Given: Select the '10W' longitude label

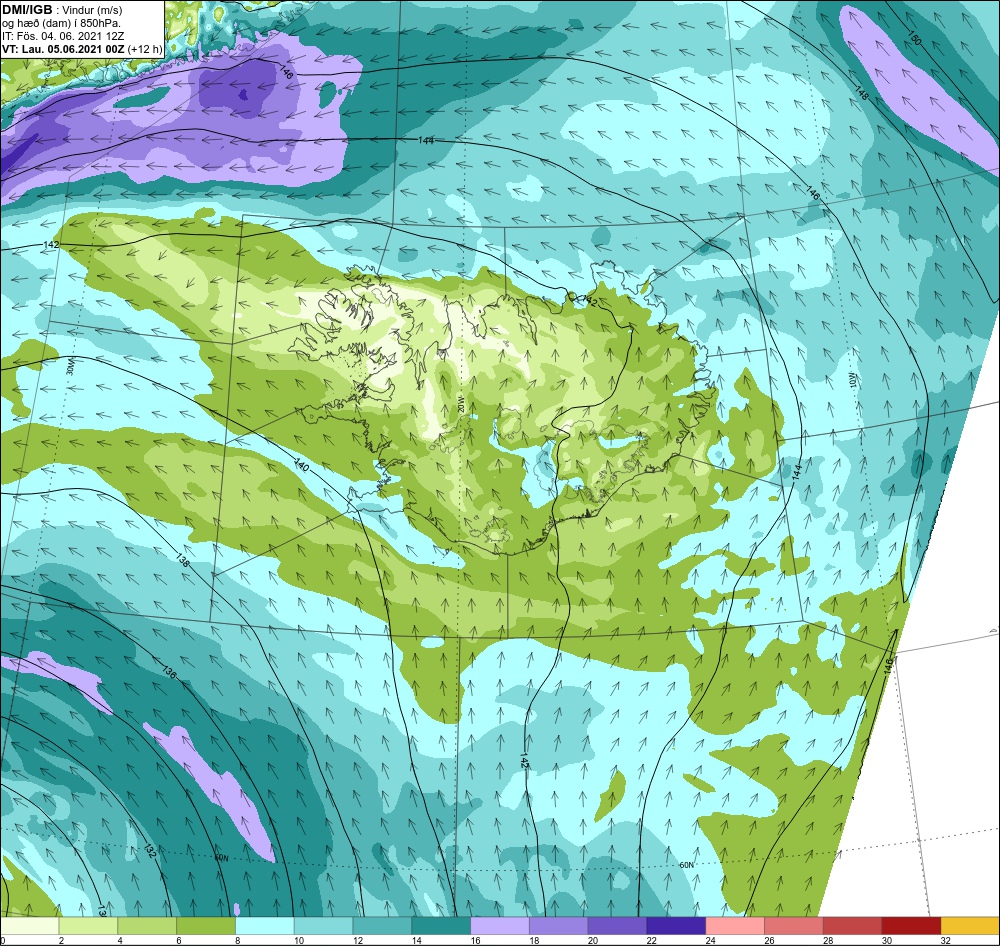Looking at the screenshot, I should pyautogui.click(x=851, y=380).
